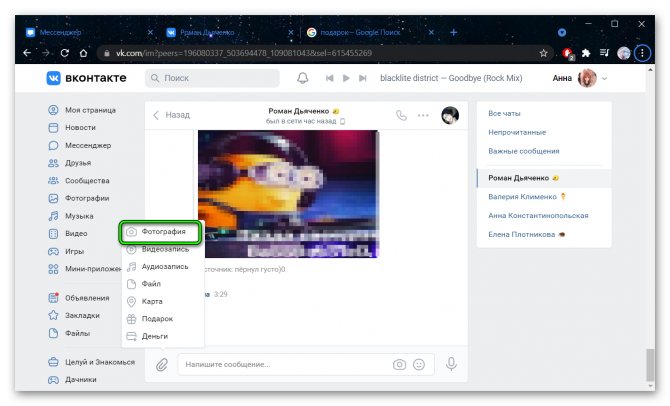Image resolution: width=670 pixels, height=406 pixels.
Task: Show Важные сообщения filter
Action: [x=523, y=151]
